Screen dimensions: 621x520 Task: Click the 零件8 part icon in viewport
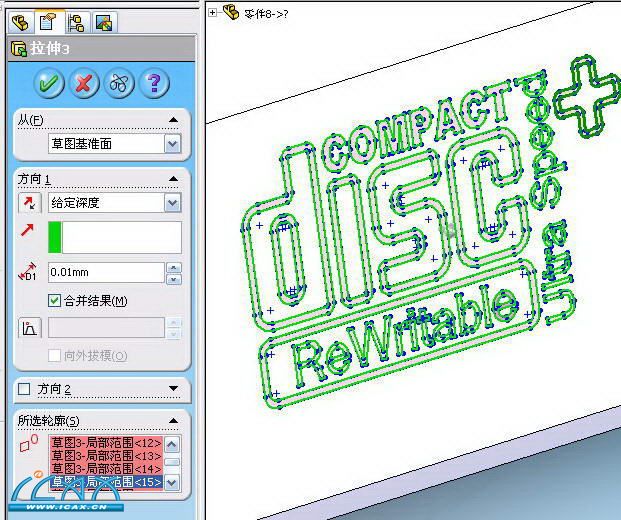(x=231, y=12)
